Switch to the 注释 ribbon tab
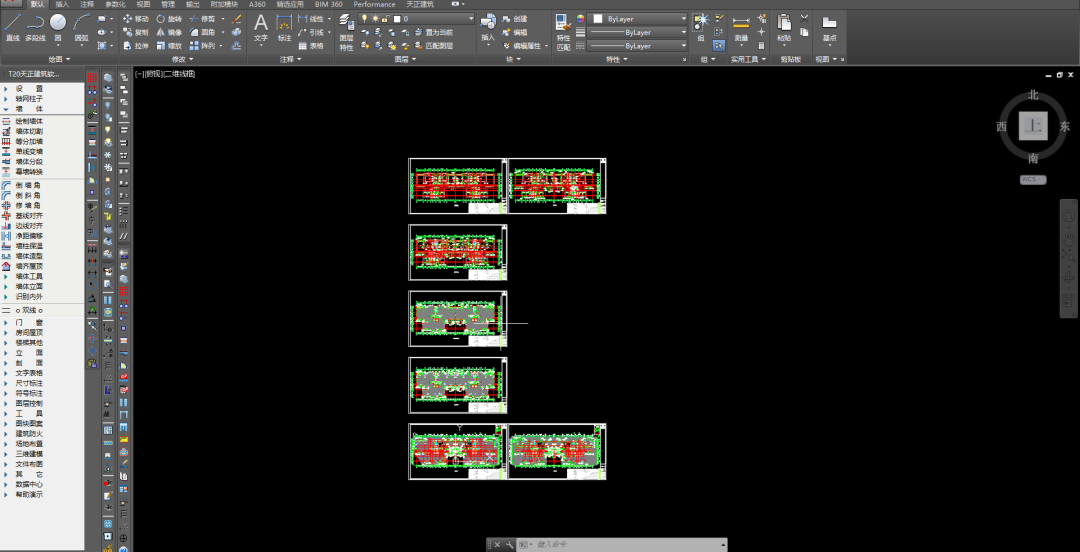Image resolution: width=1080 pixels, height=552 pixels. tap(87, 4)
